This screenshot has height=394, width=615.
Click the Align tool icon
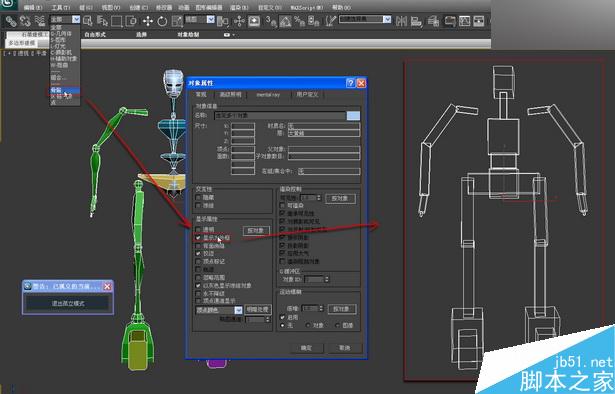point(416,21)
